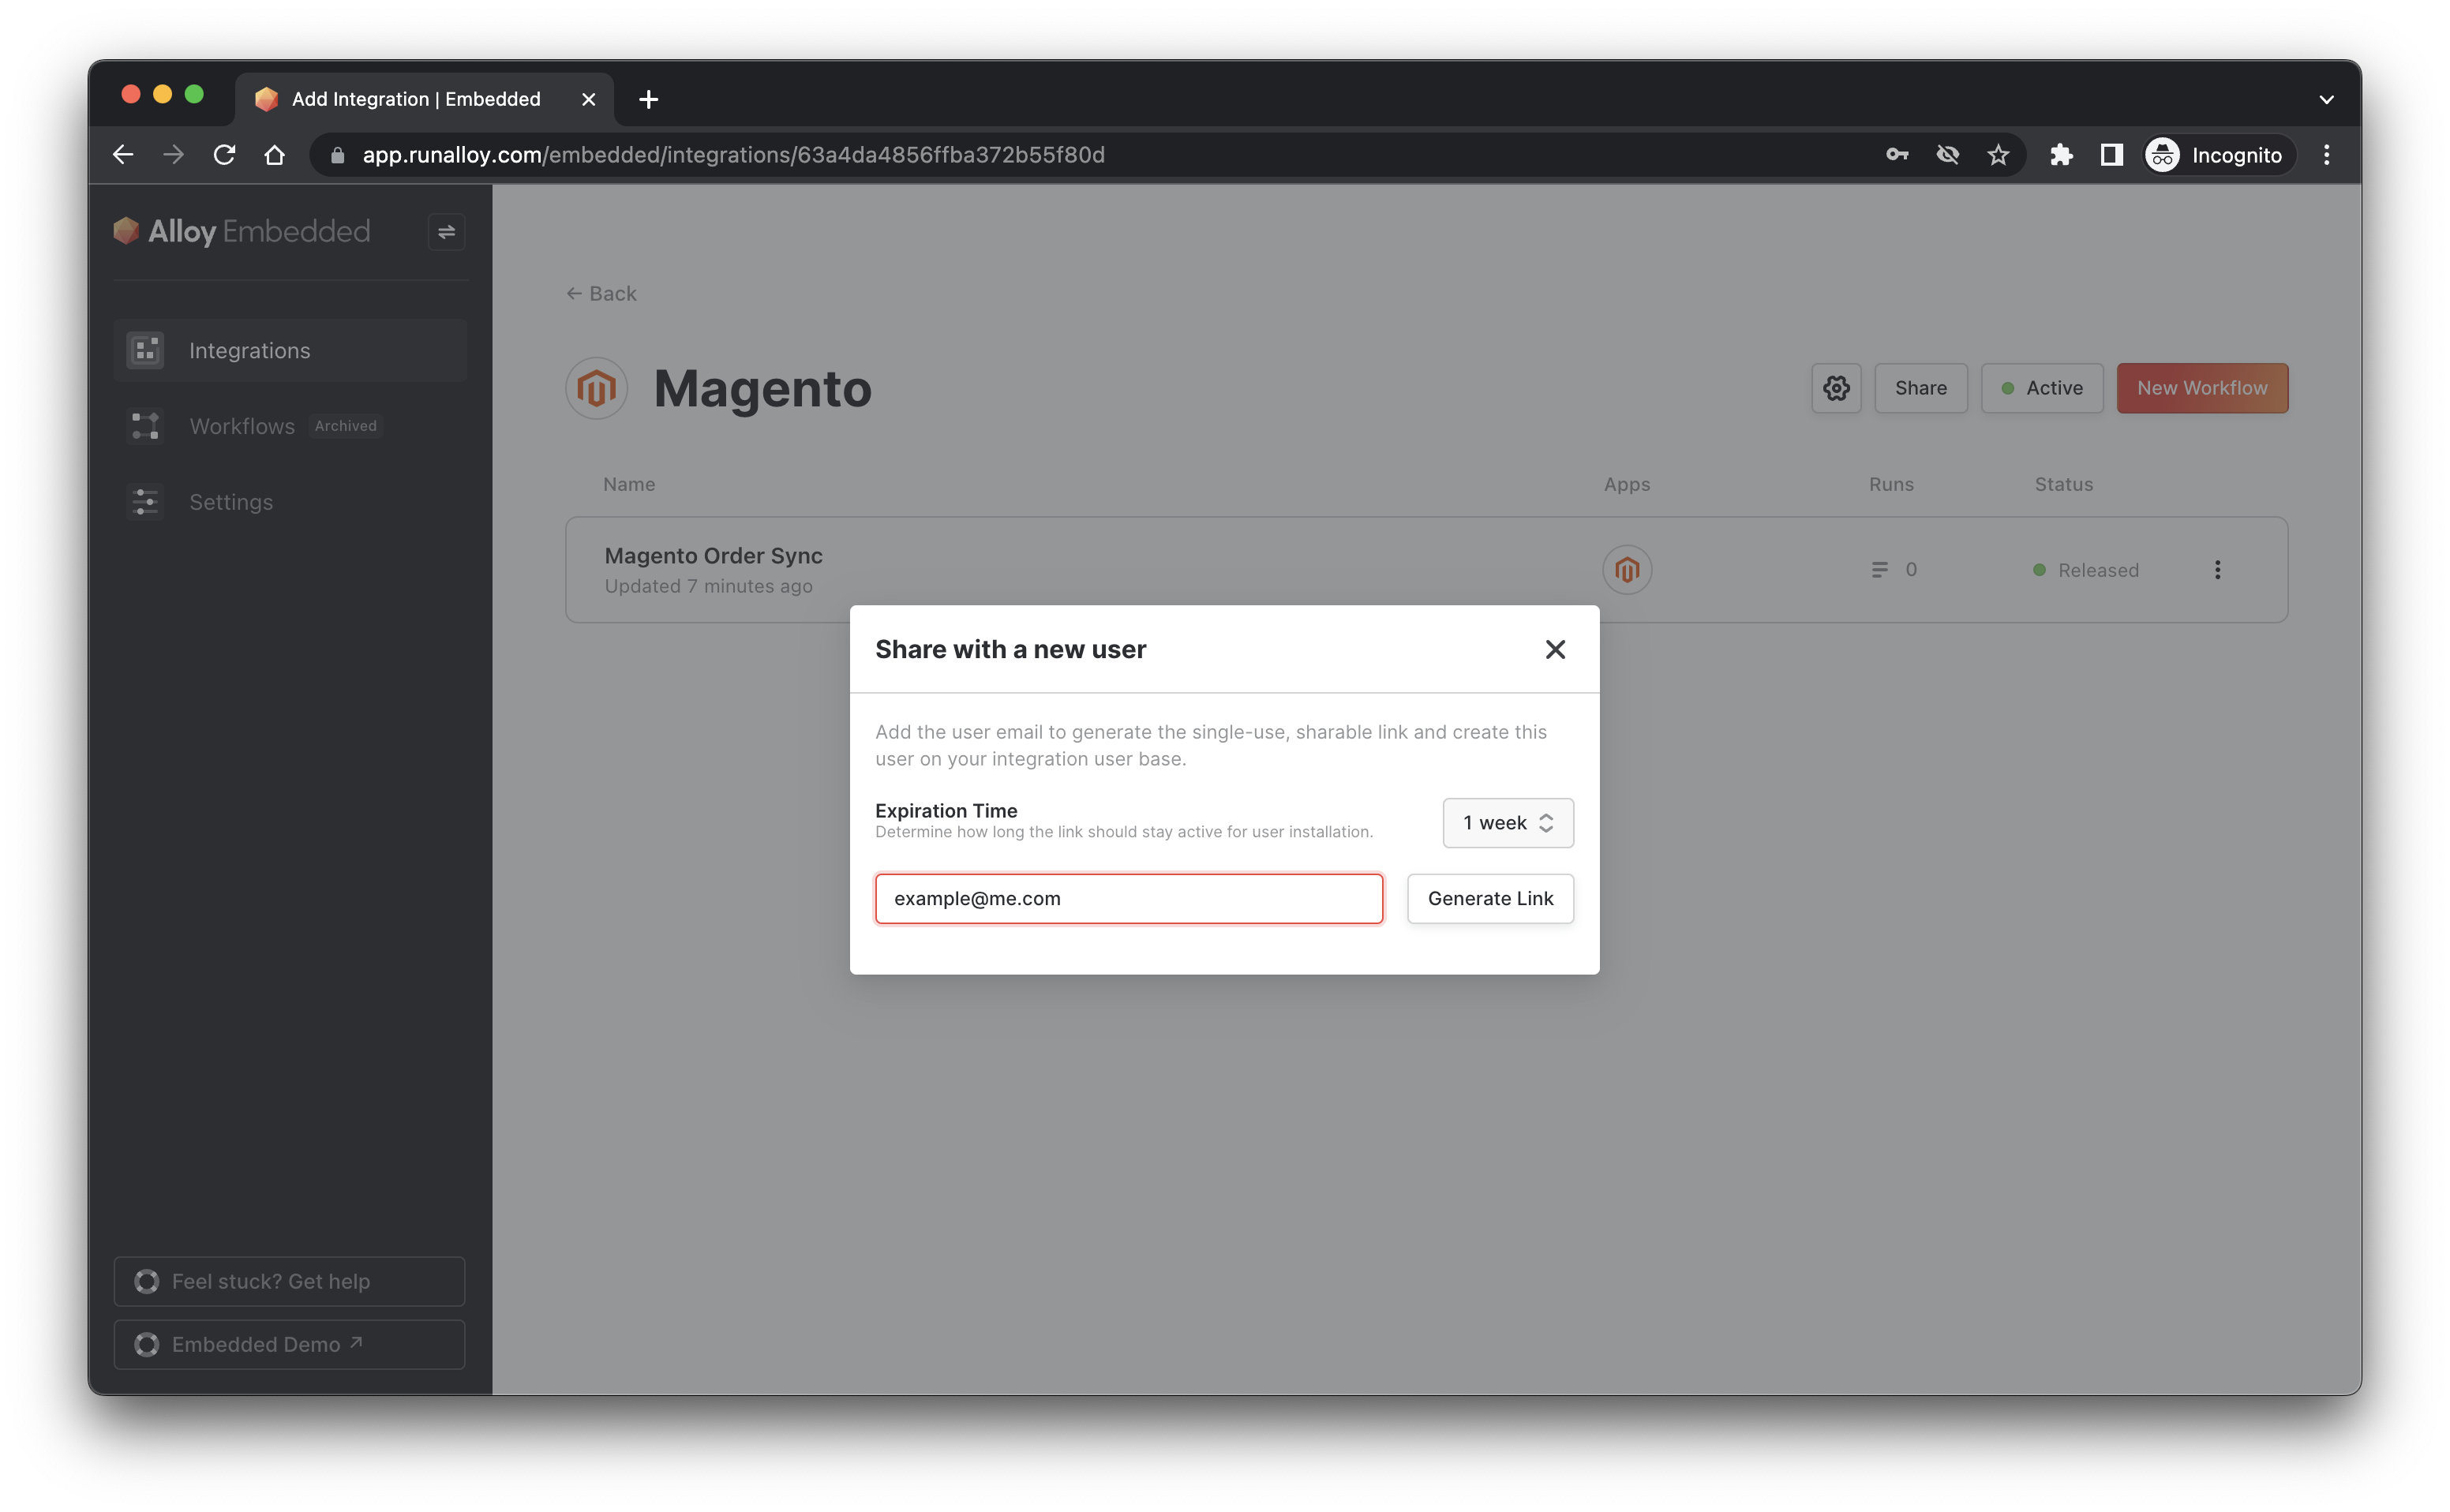This screenshot has height=1512, width=2450.
Task: Toggle the integration Active status button
Action: (x=2041, y=388)
